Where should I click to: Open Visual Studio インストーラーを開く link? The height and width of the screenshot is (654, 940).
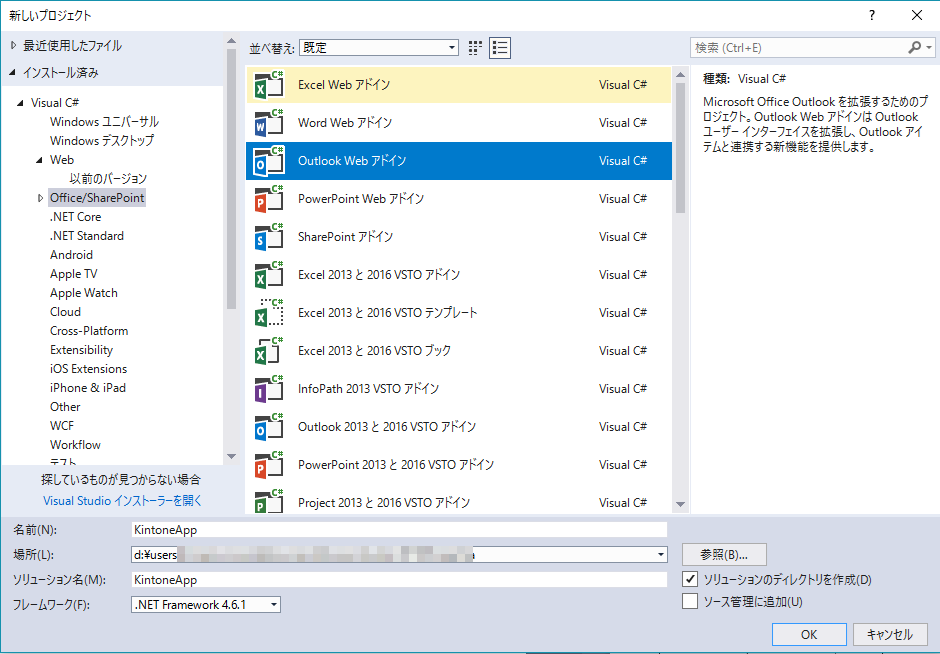tap(122, 501)
